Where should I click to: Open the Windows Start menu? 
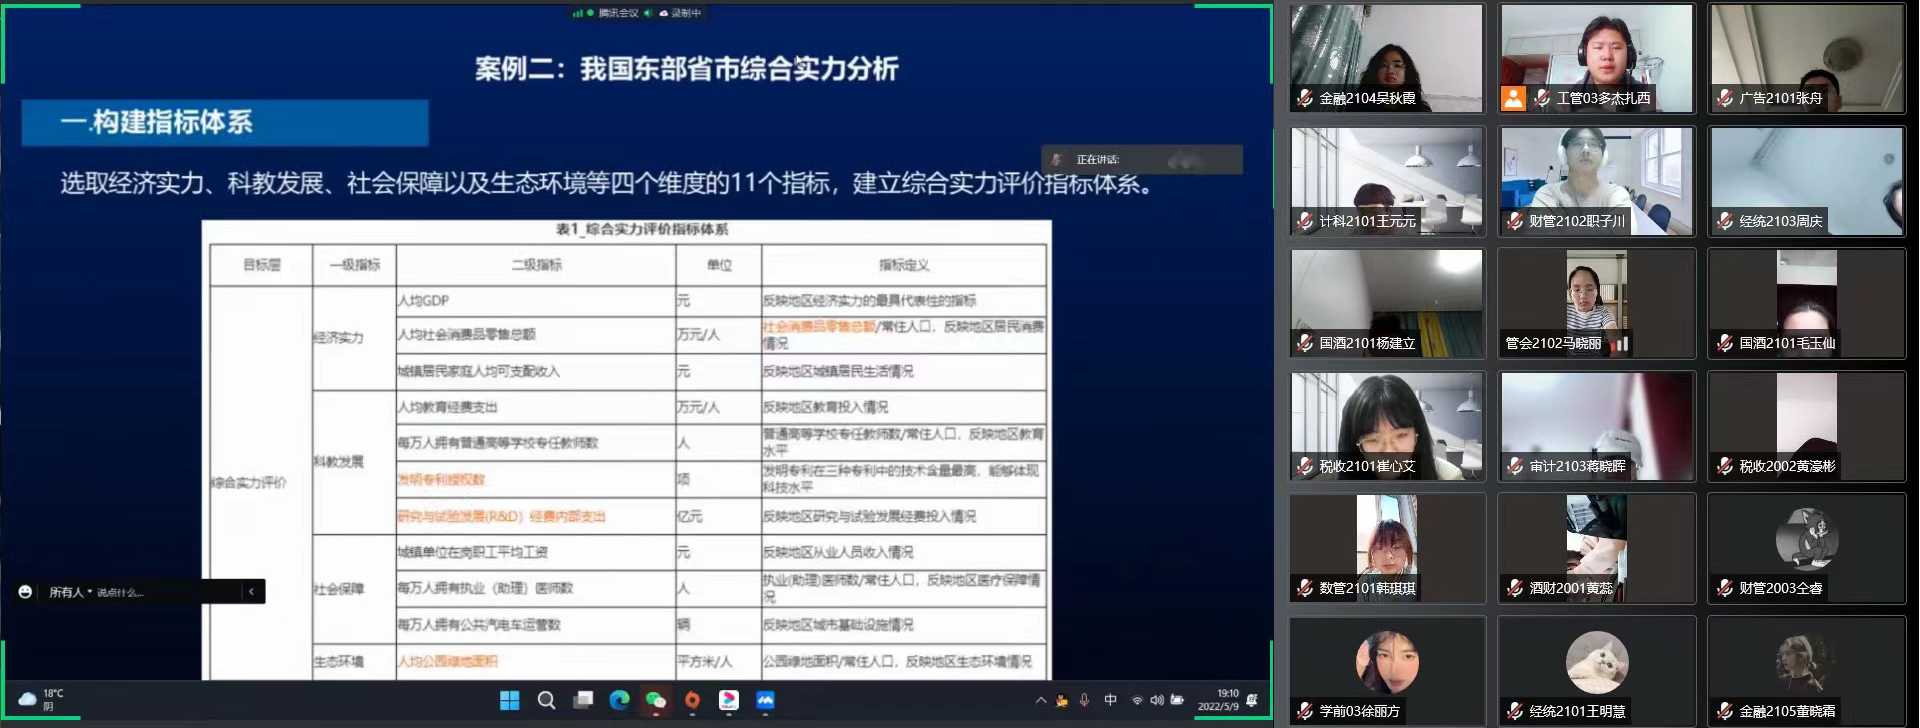click(509, 700)
